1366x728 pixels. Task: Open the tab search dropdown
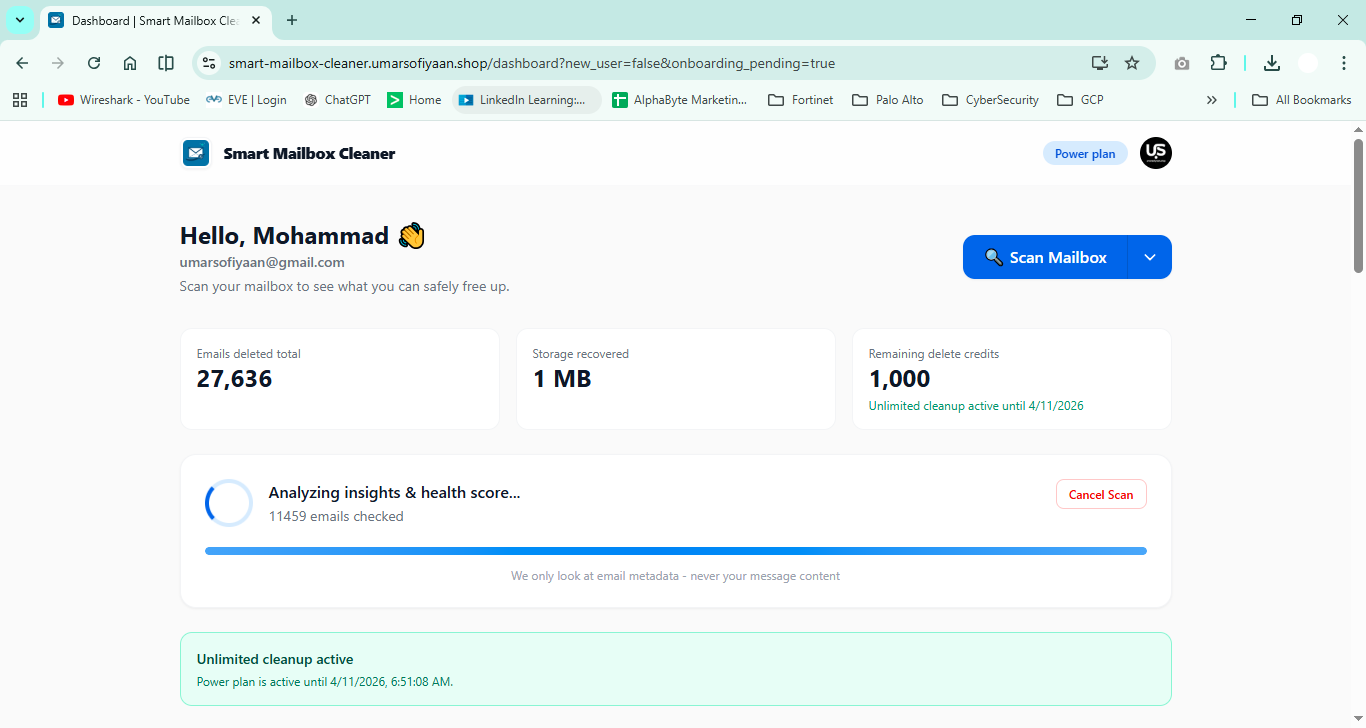click(x=20, y=20)
